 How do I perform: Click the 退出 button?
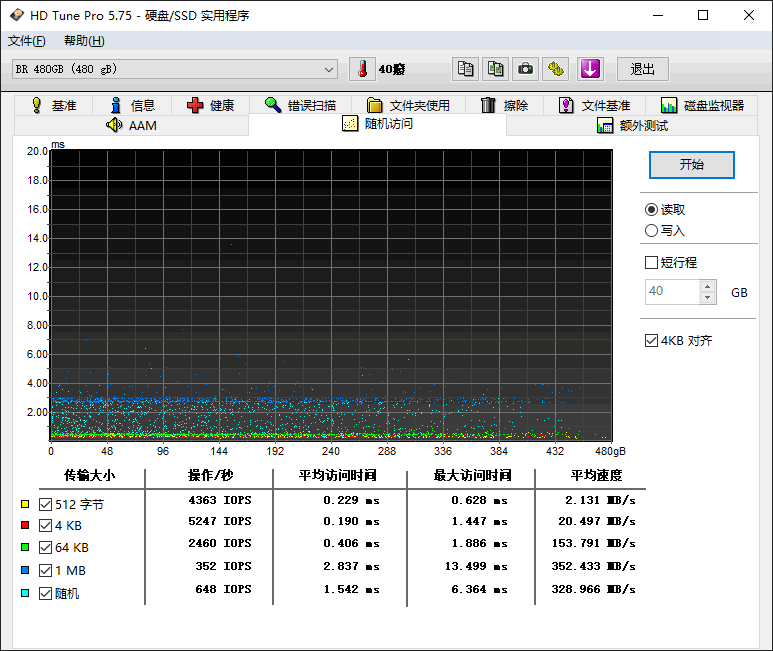[642, 69]
